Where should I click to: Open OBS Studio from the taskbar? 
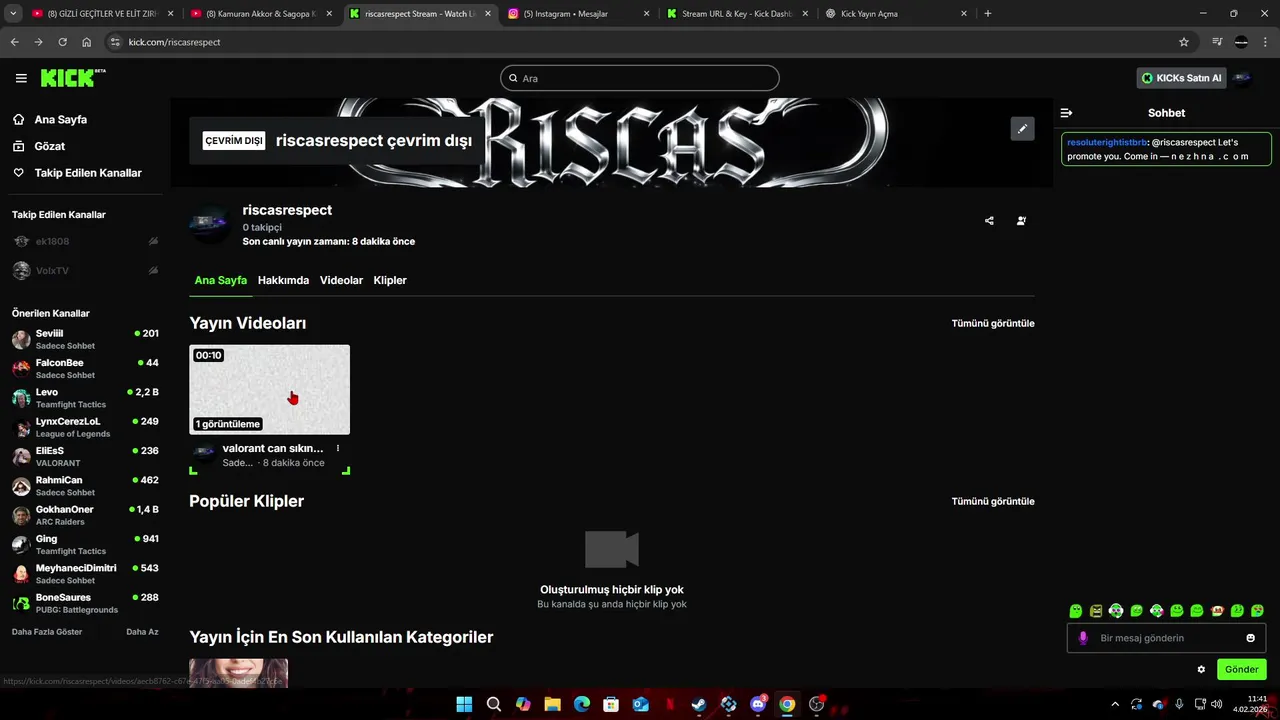click(817, 704)
